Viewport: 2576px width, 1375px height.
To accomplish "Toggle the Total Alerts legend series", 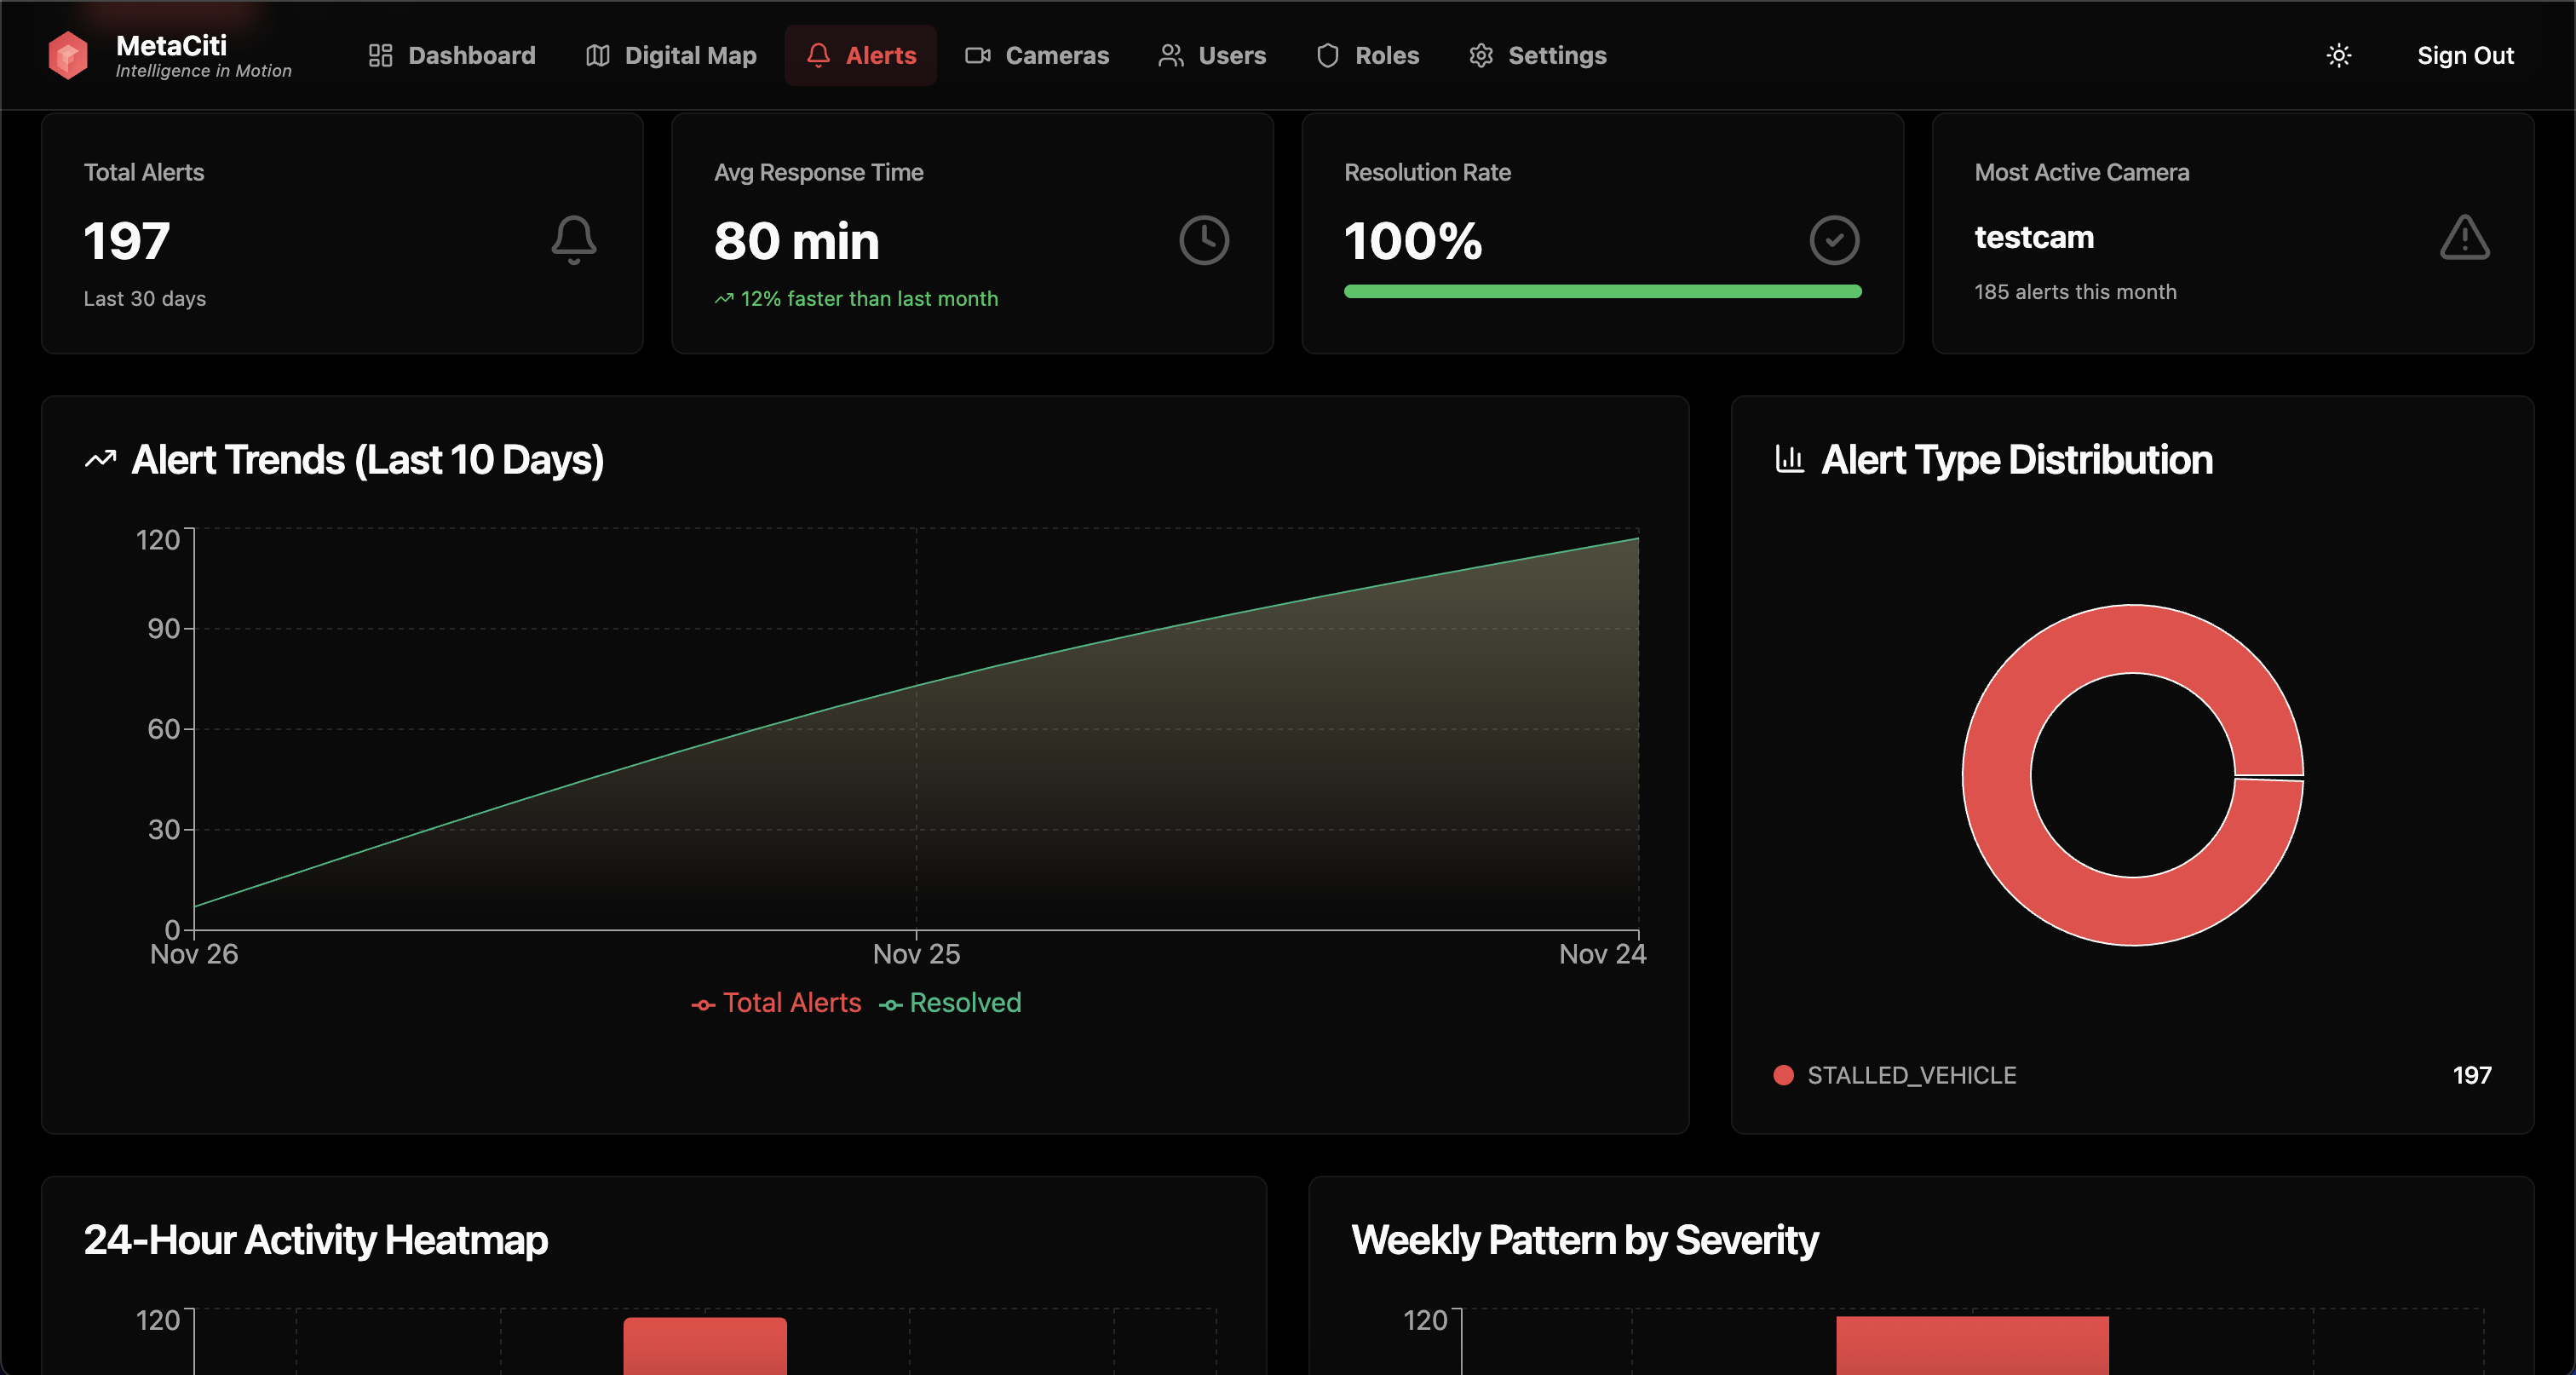I will [777, 1003].
